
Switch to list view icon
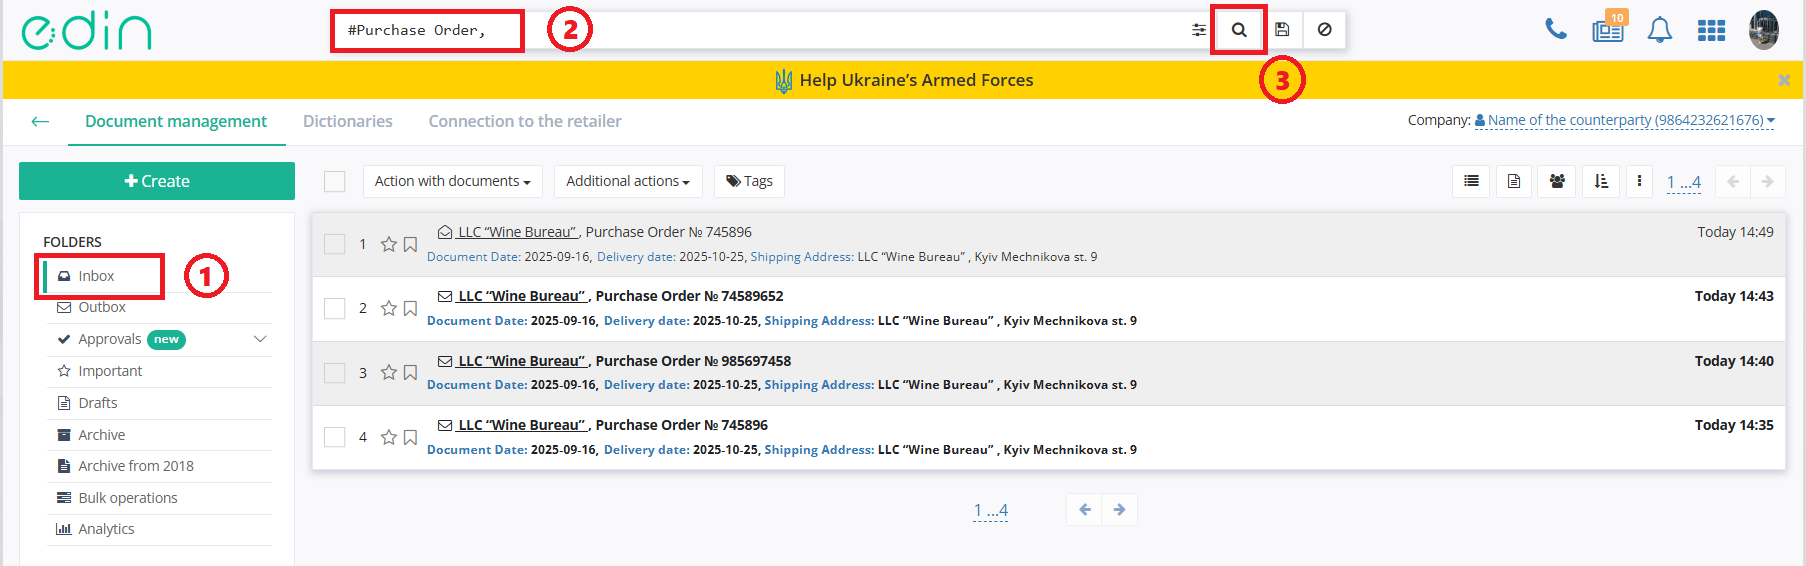[x=1471, y=181]
